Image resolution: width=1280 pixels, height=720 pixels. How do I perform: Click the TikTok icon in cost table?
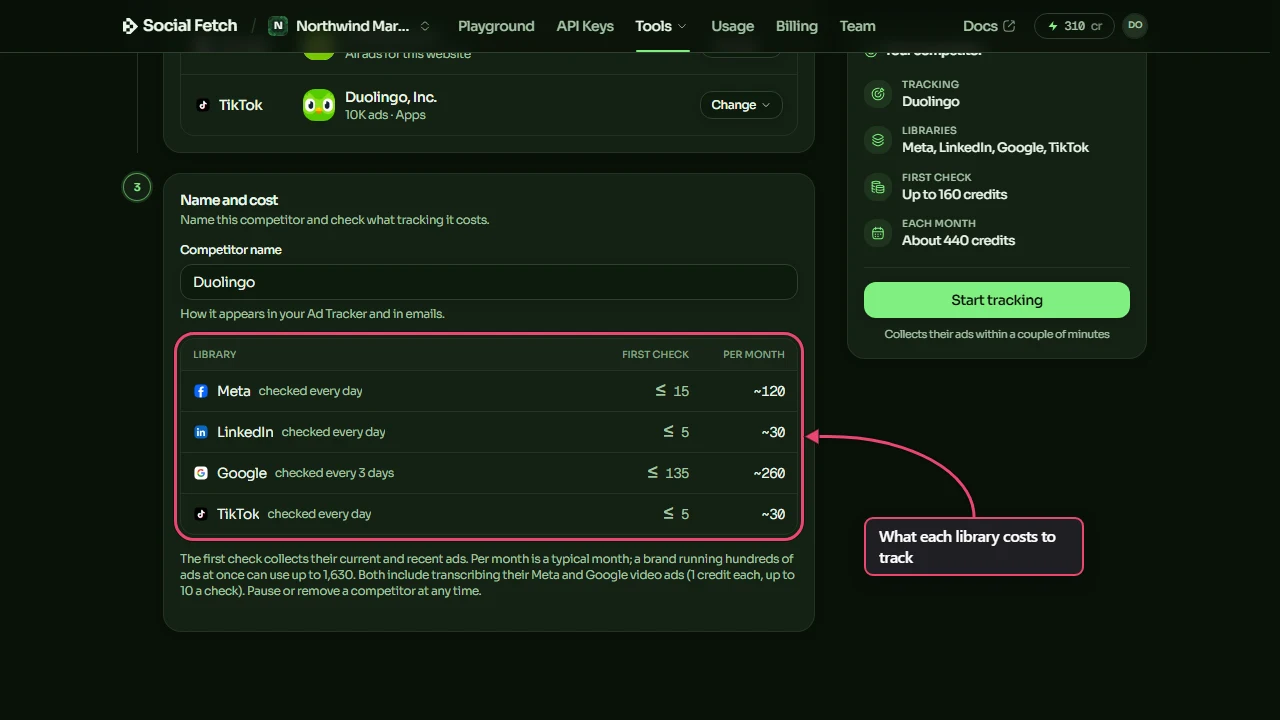pyautogui.click(x=201, y=514)
